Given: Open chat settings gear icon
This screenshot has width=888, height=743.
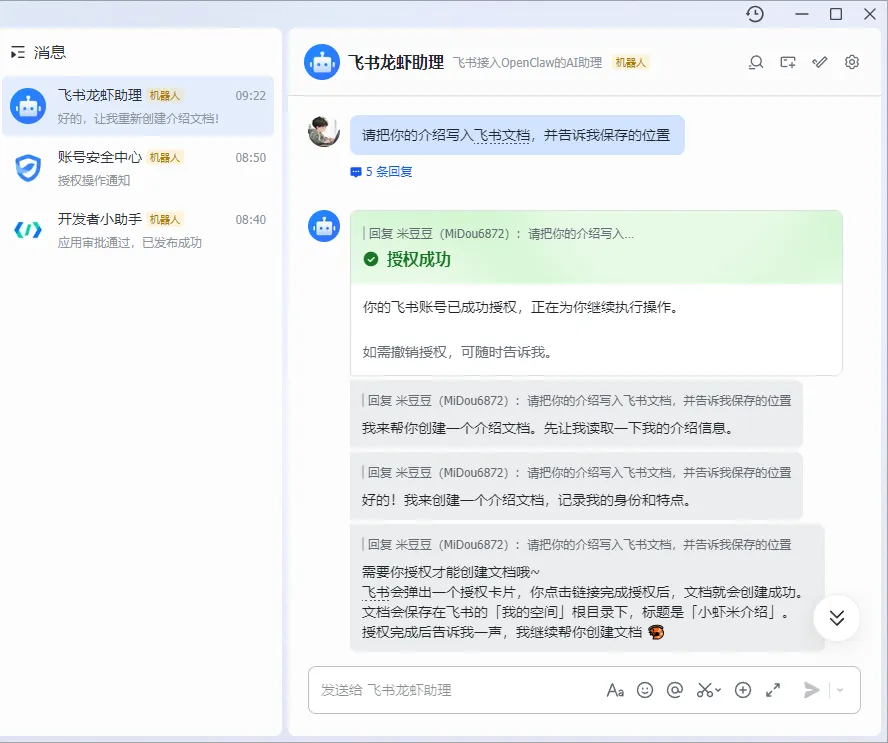Looking at the screenshot, I should pos(852,62).
